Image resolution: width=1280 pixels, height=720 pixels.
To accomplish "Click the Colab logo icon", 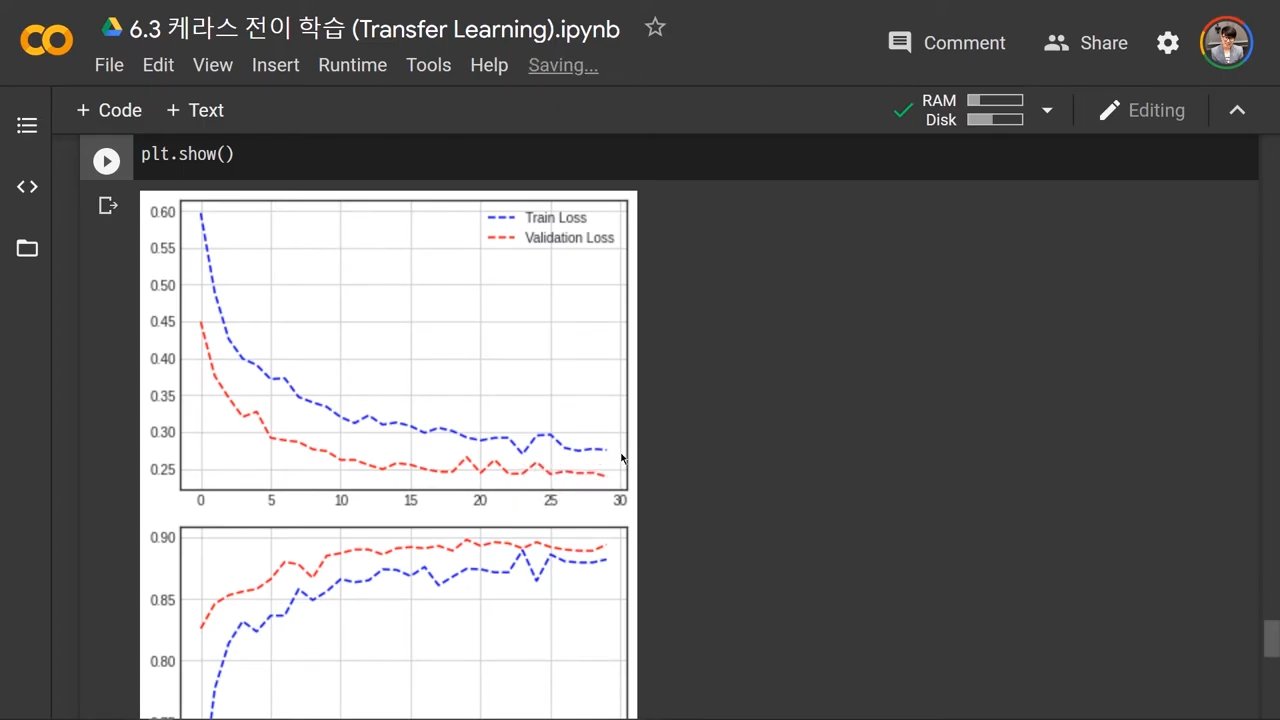I will pyautogui.click(x=47, y=41).
